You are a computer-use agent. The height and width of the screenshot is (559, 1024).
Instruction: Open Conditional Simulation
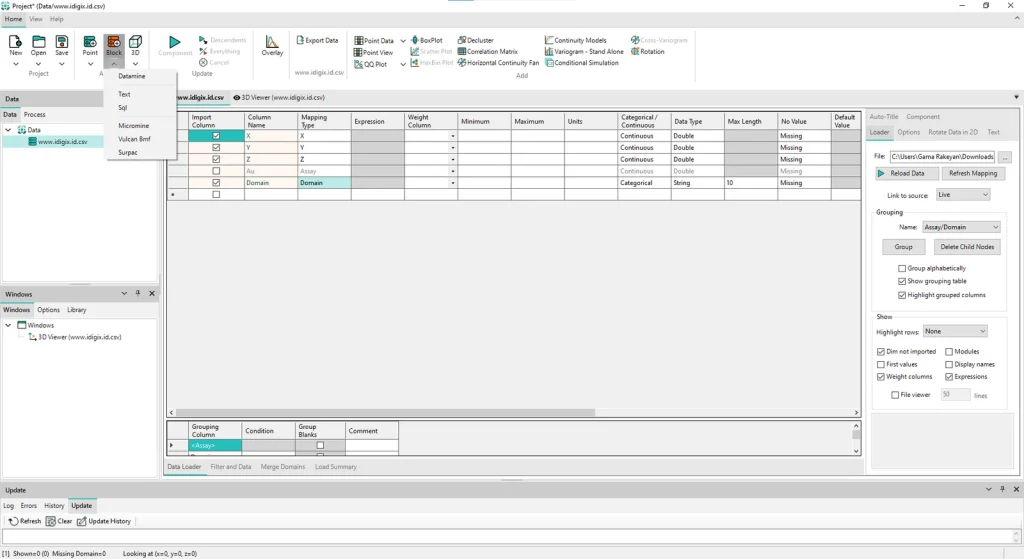tap(582, 63)
